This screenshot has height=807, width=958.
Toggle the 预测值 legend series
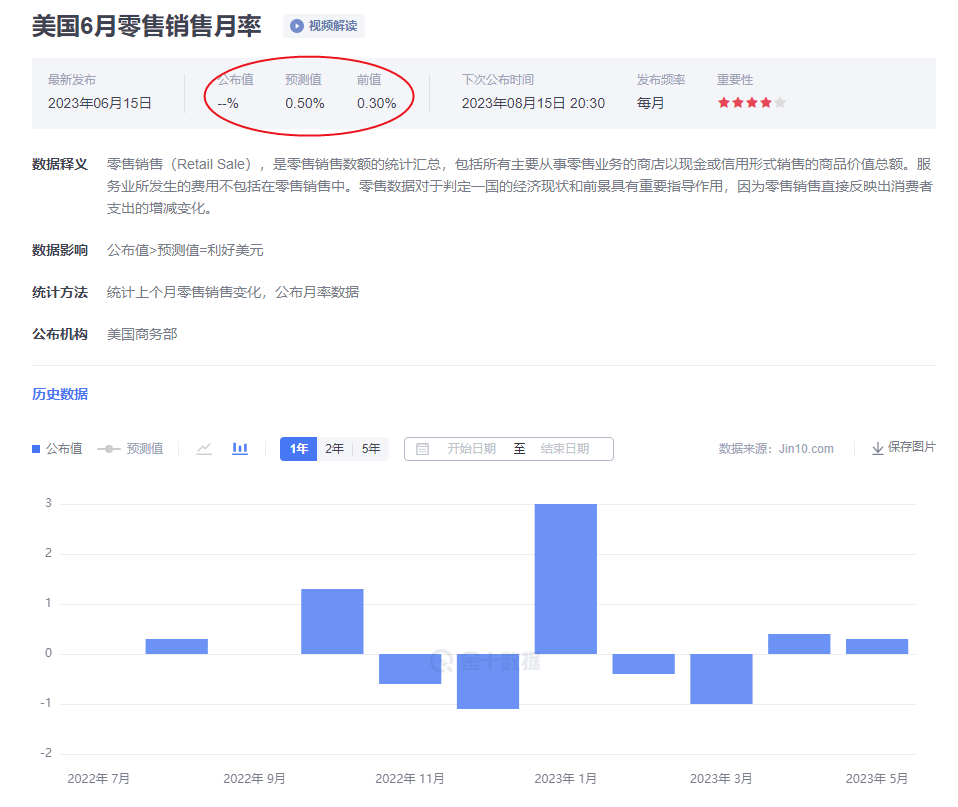(130, 449)
